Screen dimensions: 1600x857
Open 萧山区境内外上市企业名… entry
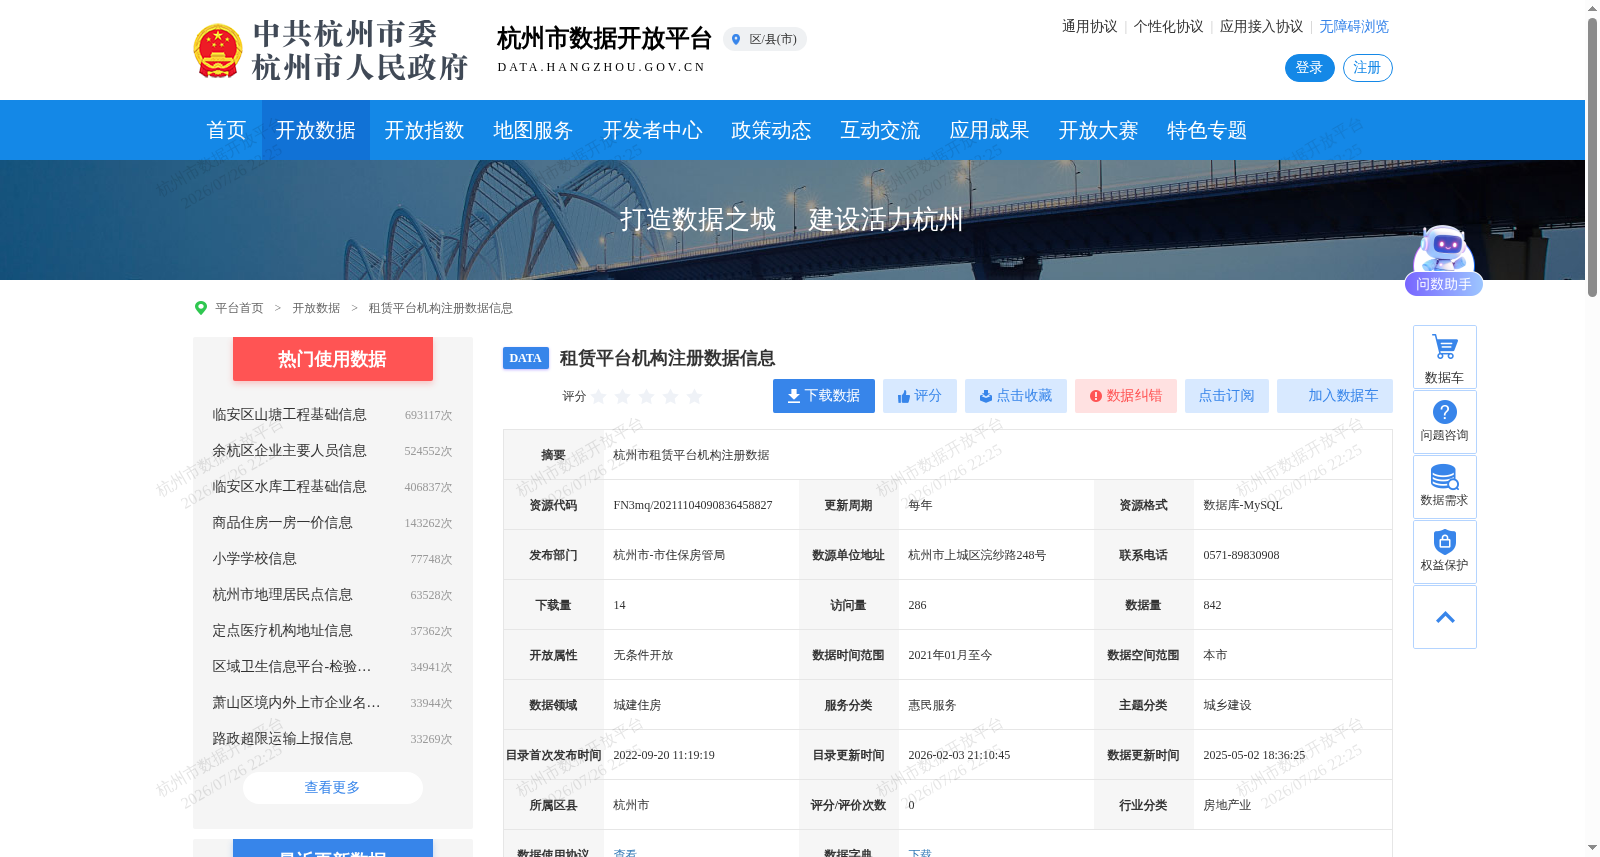pyautogui.click(x=296, y=703)
